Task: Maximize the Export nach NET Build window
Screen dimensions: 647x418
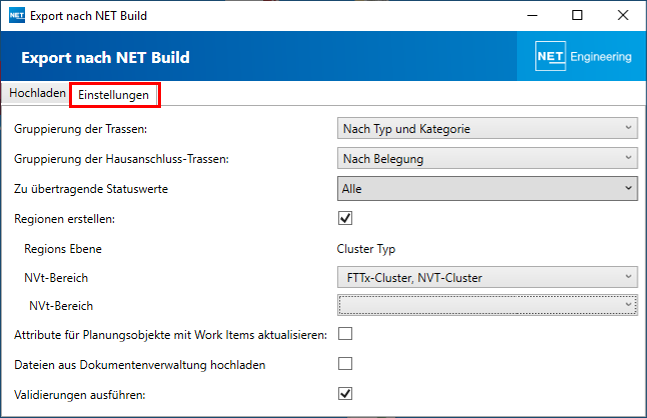Action: (577, 16)
